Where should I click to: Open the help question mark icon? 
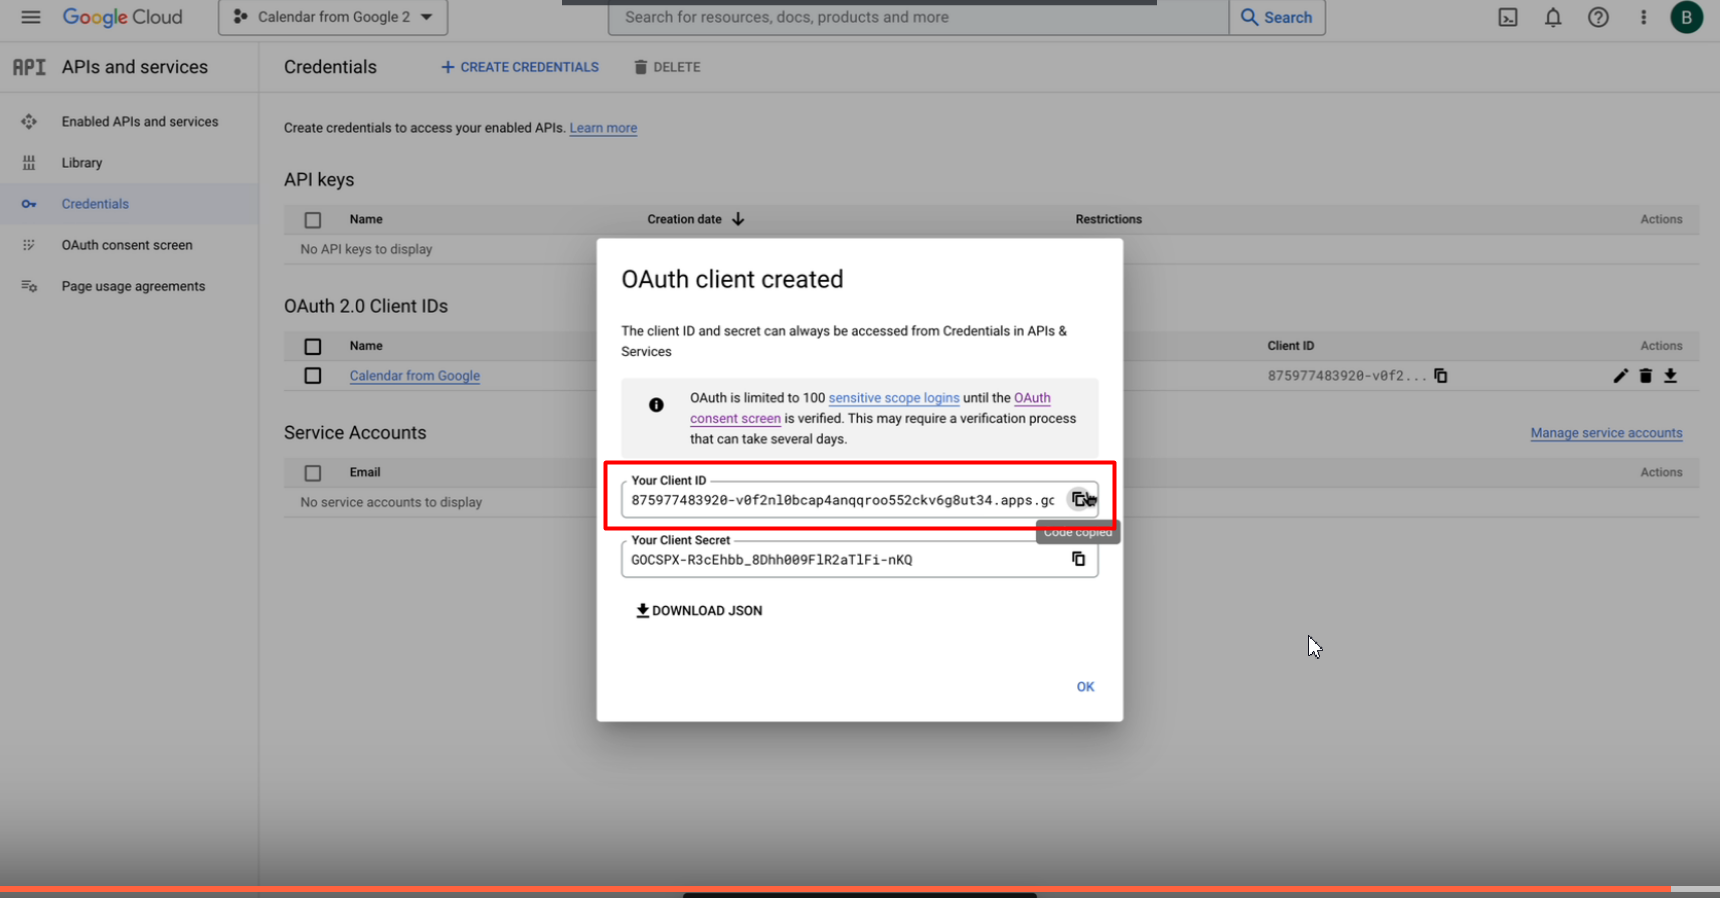coord(1598,17)
